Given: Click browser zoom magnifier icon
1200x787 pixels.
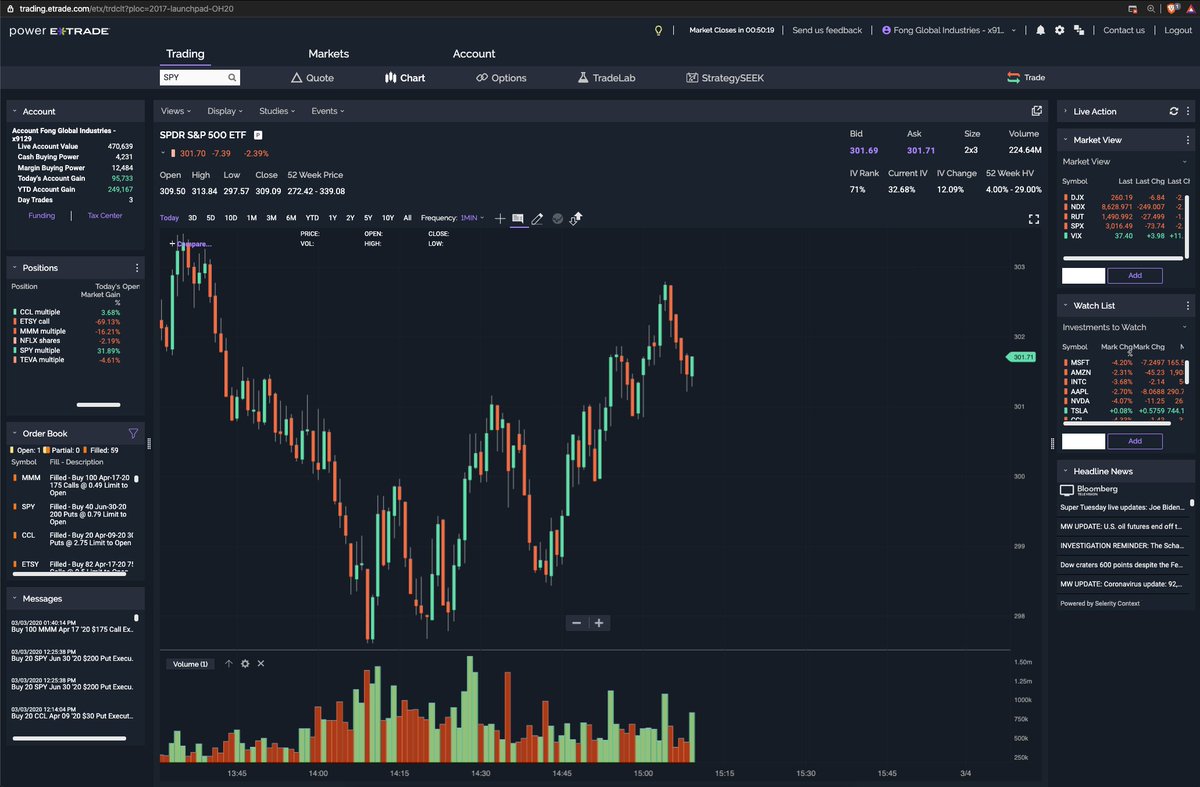Looking at the screenshot, I should tap(1152, 7).
